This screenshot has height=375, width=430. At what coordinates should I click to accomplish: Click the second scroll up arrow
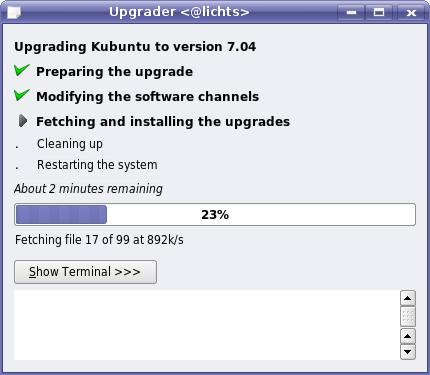coord(408,336)
